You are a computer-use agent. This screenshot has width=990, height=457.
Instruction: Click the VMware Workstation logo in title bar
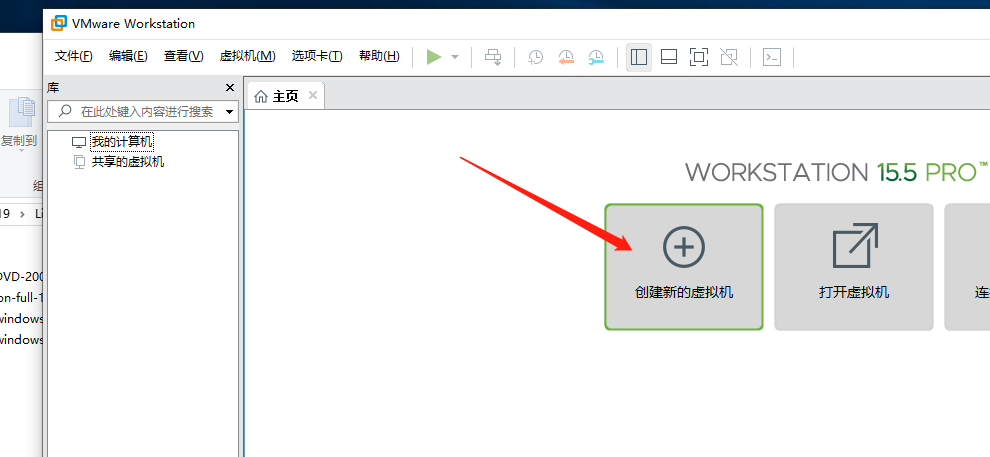click(59, 23)
